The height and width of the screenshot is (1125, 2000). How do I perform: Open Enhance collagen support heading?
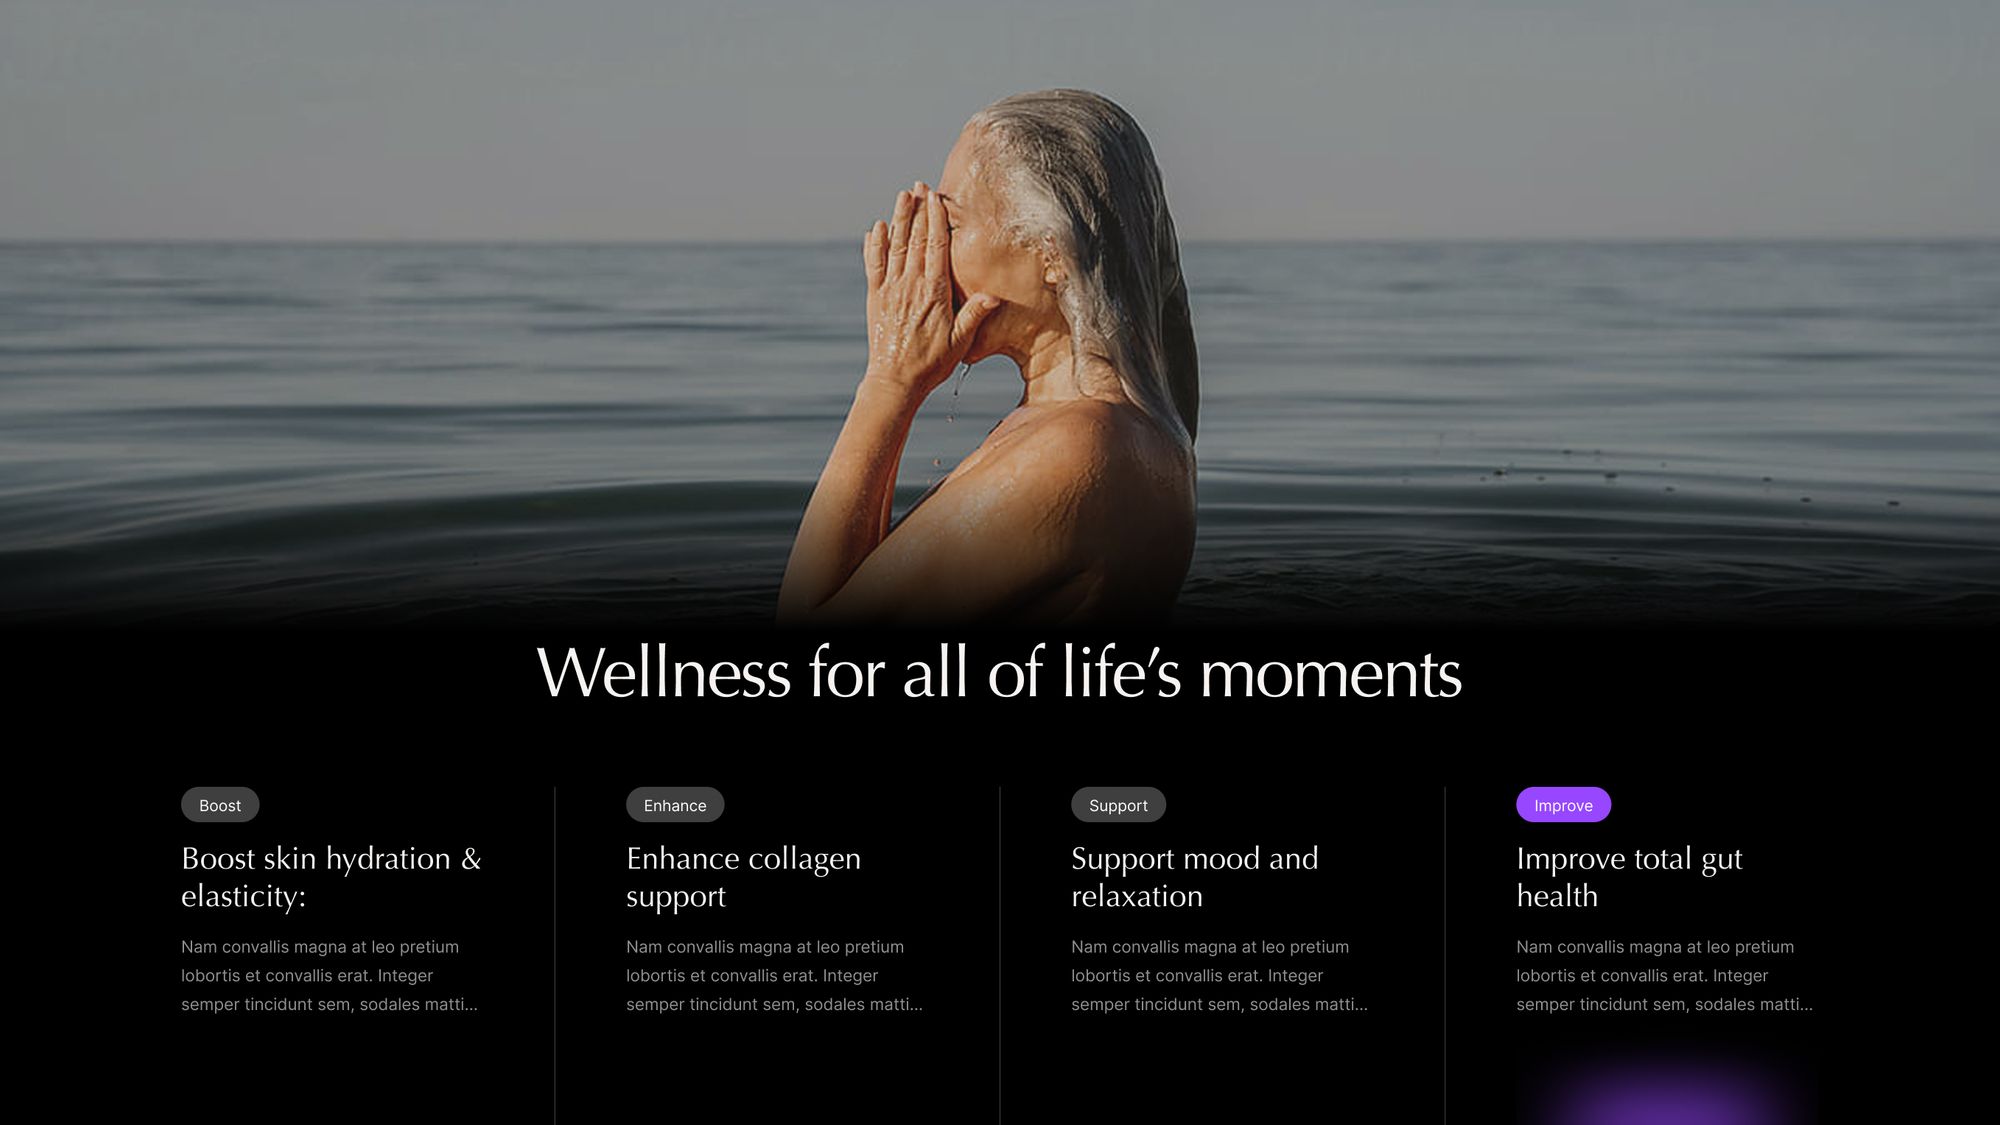[x=743, y=877]
